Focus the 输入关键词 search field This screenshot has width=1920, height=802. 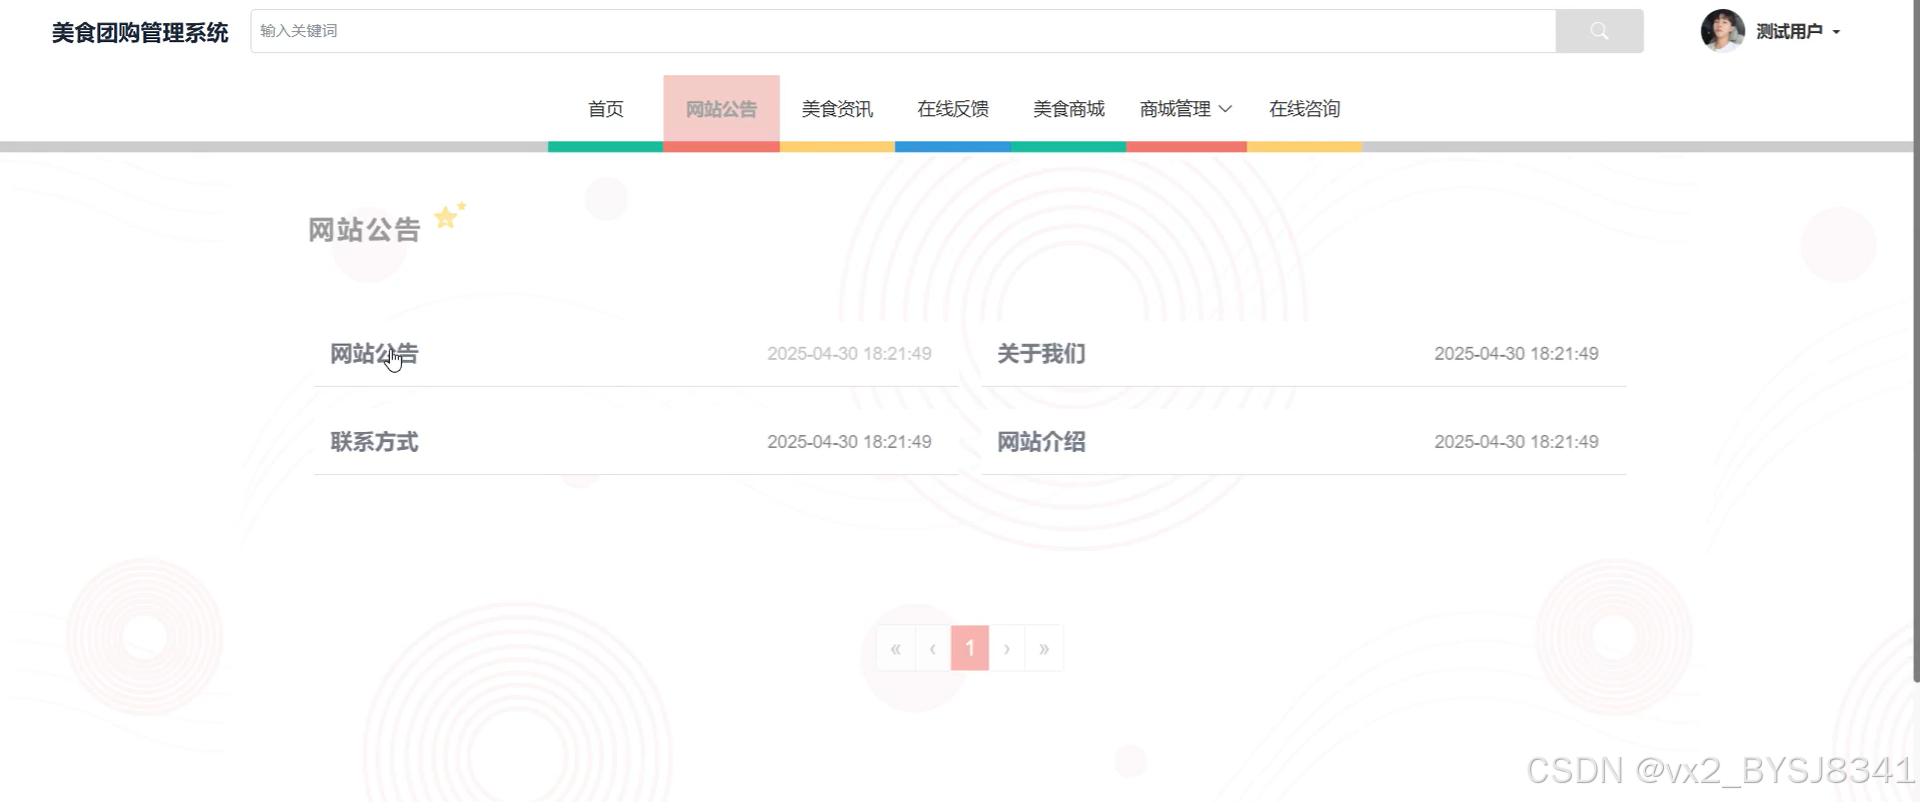point(903,31)
